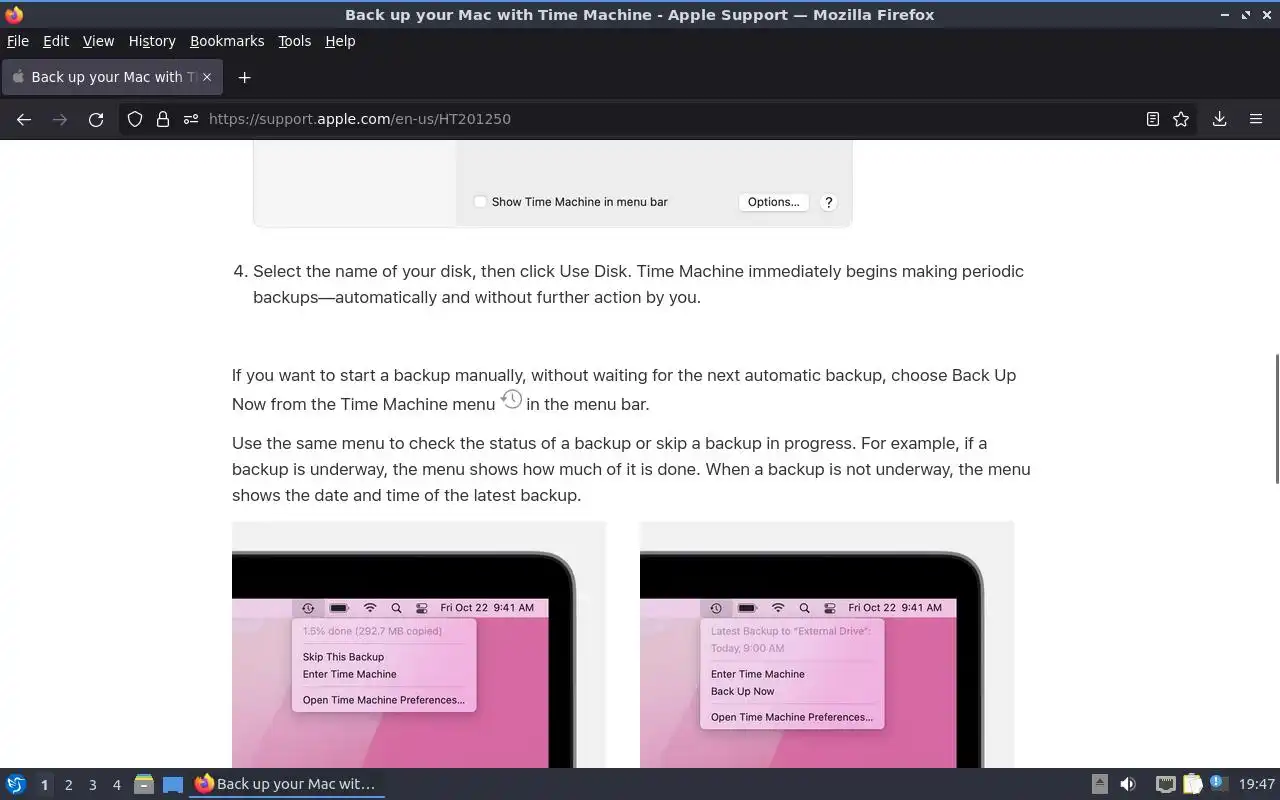Click the site security padlock icon
Viewport: 1280px width, 800px height.
[x=163, y=119]
